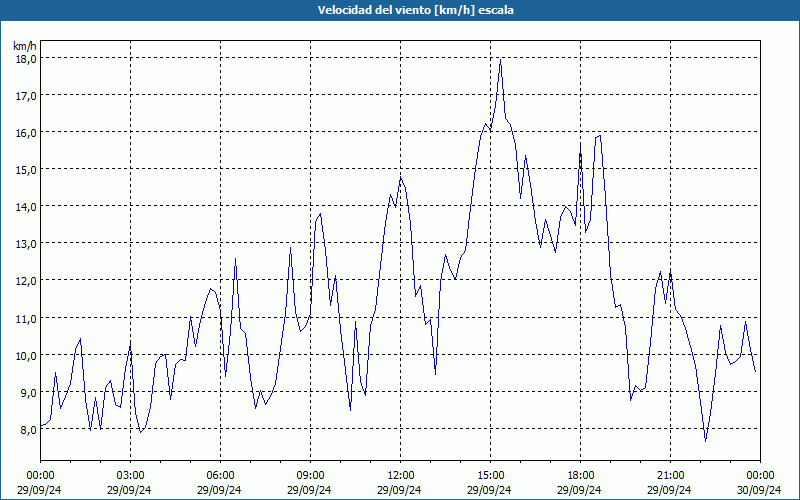Viewport: 800px width, 500px height.
Task: Click the '30/09/24' date label
Action: point(760,490)
